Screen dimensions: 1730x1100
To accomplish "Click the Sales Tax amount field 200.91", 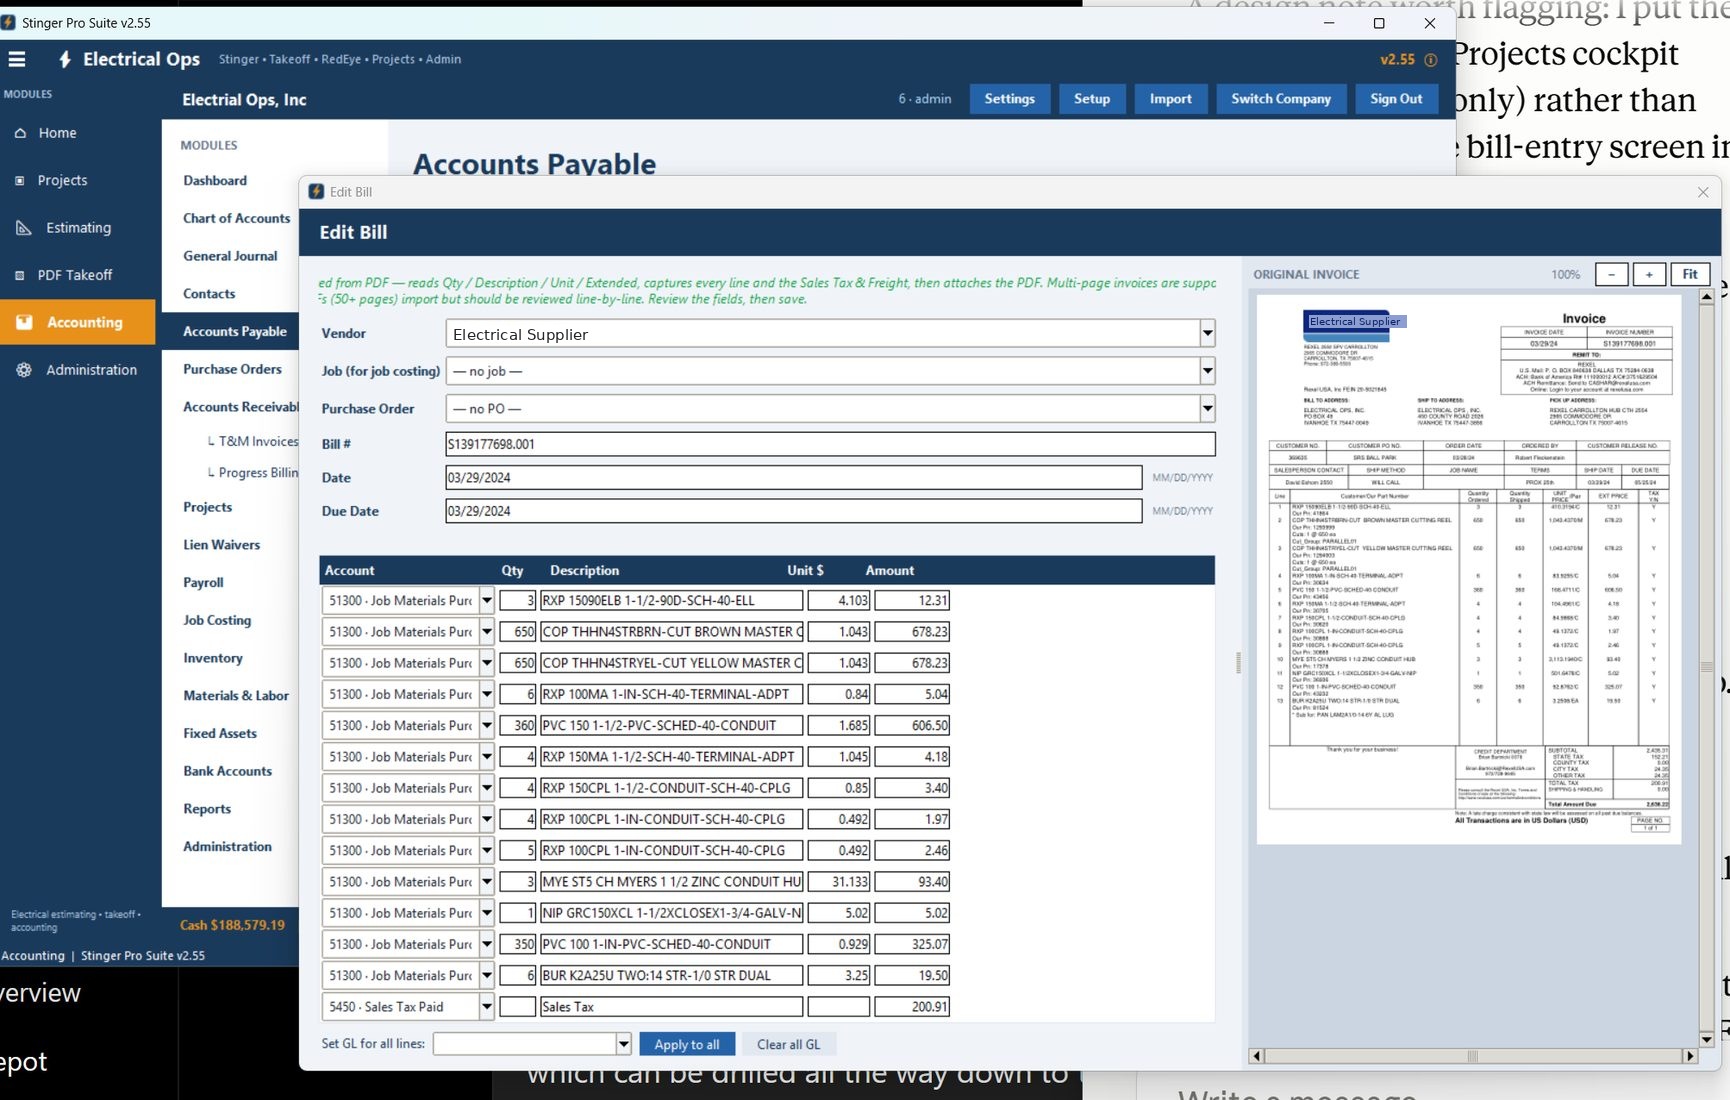I will pyautogui.click(x=912, y=1007).
